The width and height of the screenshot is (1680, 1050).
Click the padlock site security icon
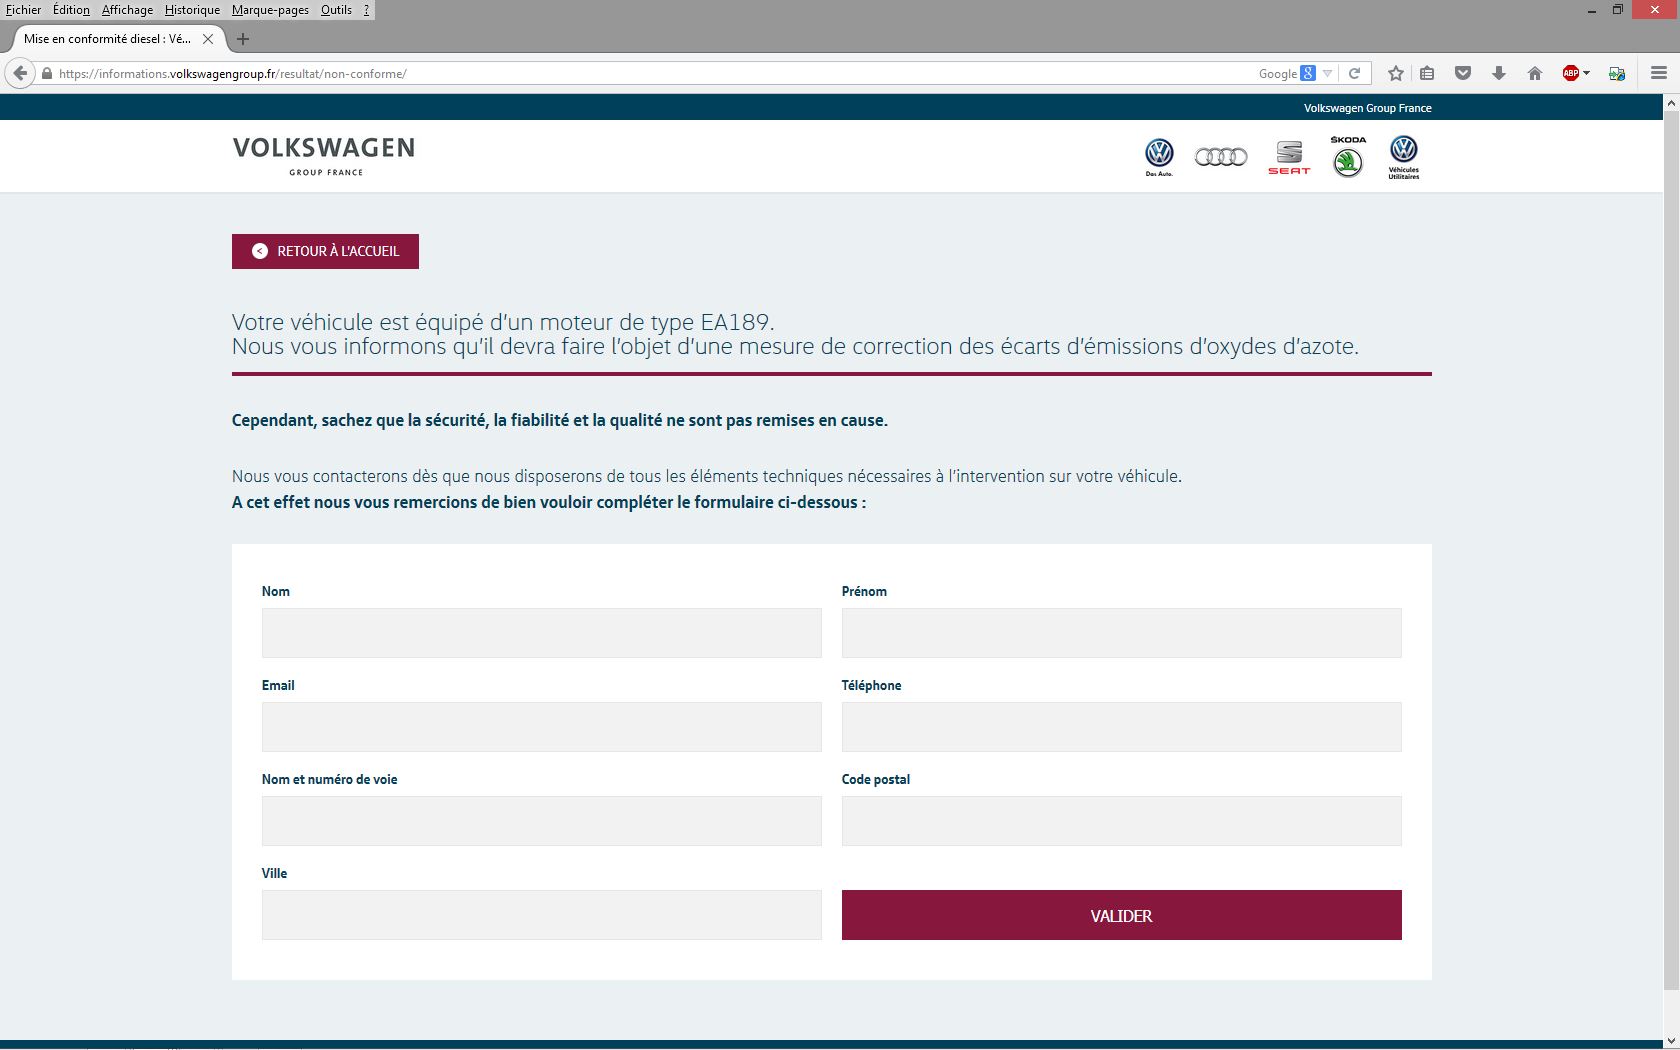click(x=46, y=73)
